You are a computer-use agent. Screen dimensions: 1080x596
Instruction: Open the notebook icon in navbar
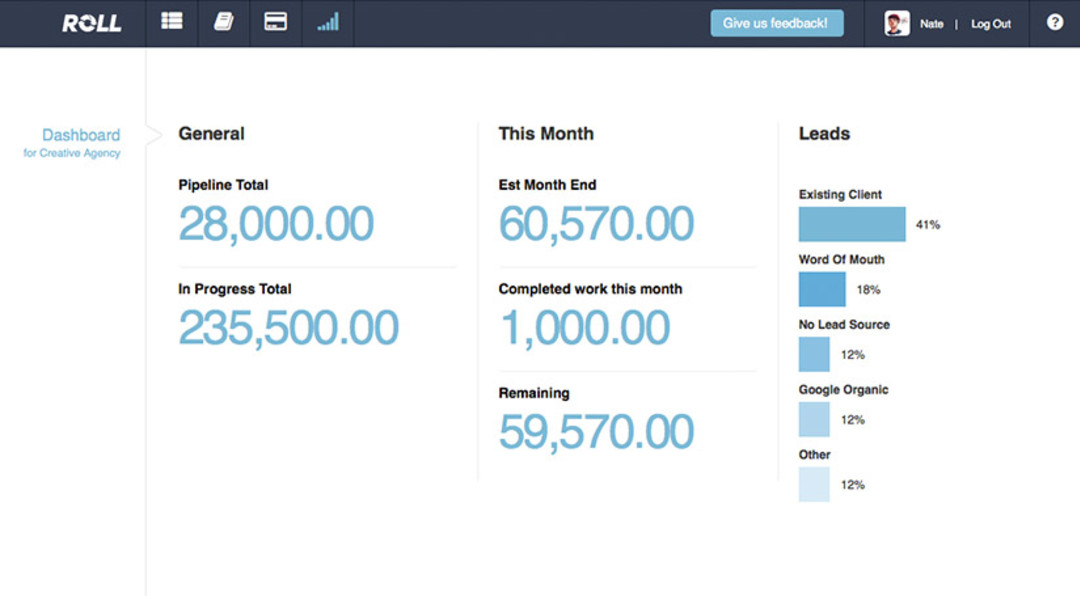pos(223,22)
